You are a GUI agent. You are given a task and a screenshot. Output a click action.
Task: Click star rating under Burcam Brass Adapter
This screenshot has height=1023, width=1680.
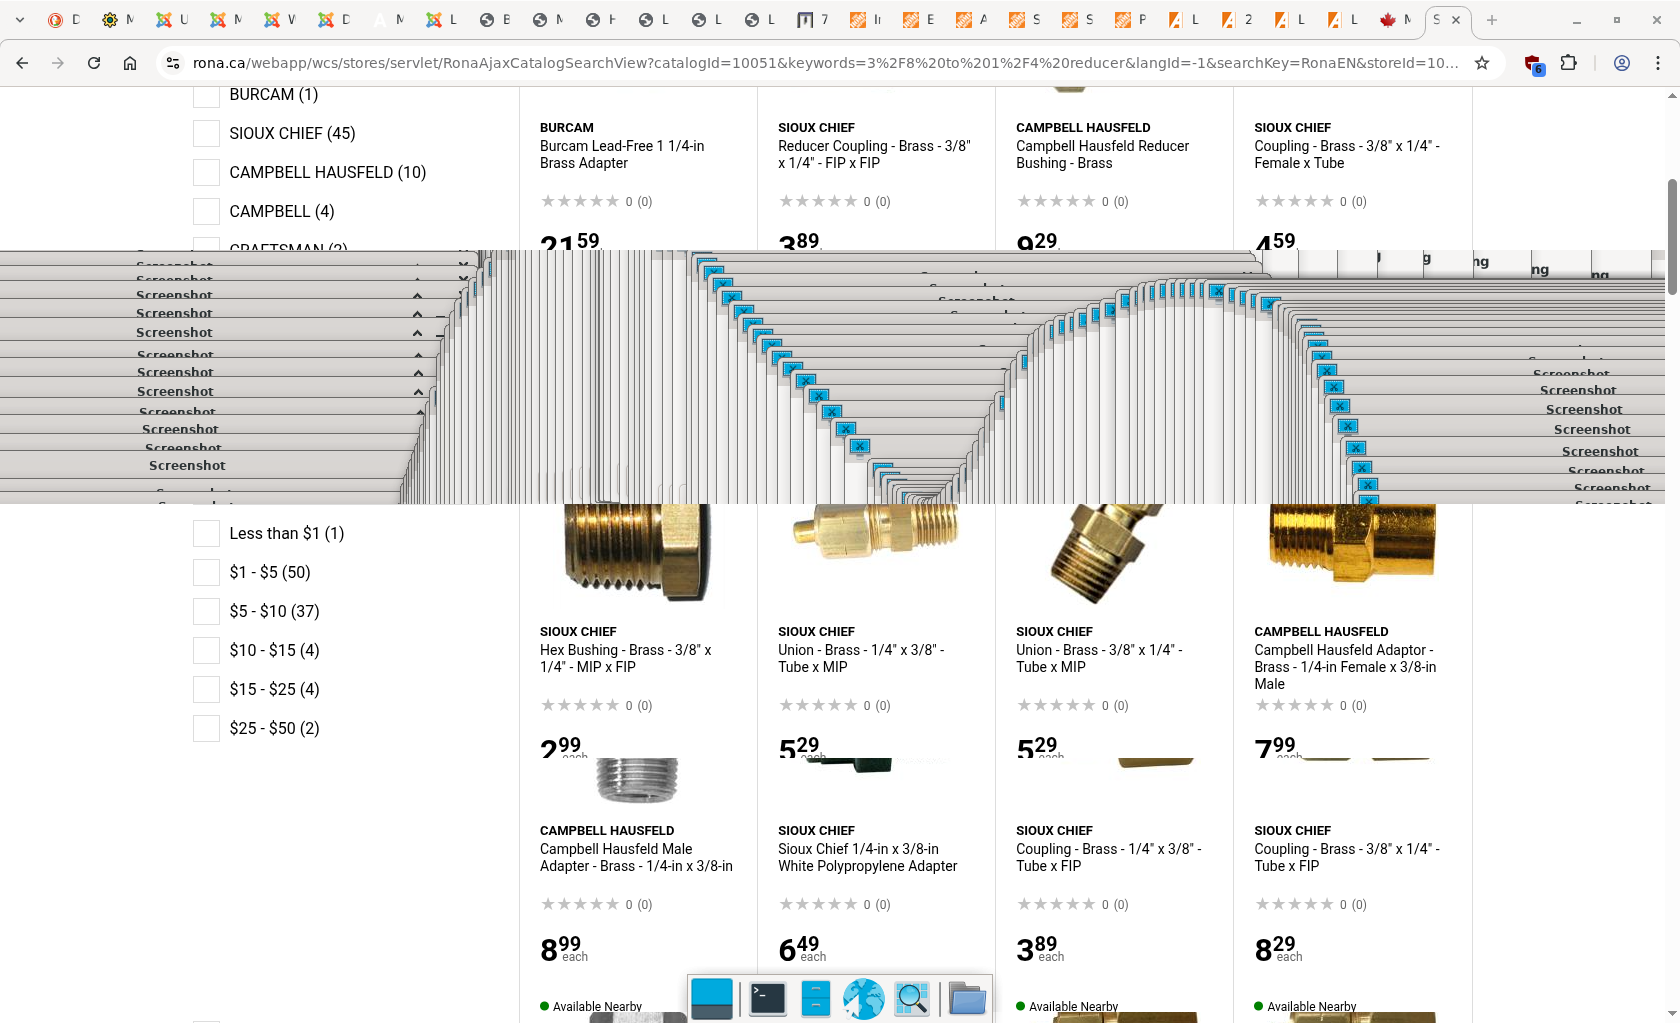tap(579, 201)
